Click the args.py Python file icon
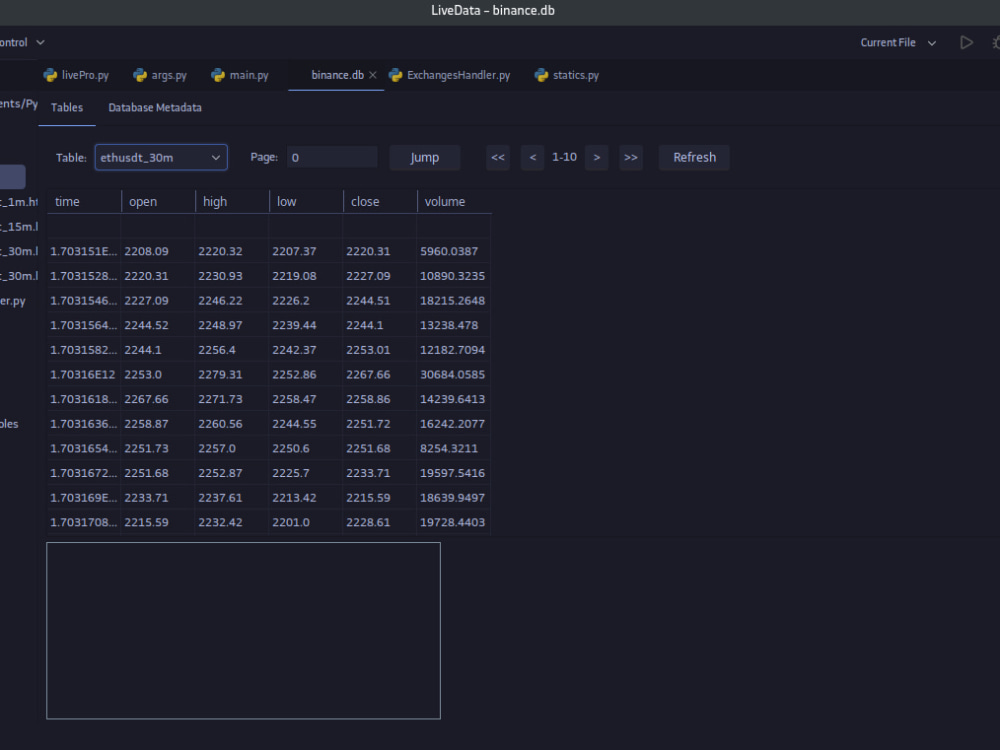 [140, 75]
